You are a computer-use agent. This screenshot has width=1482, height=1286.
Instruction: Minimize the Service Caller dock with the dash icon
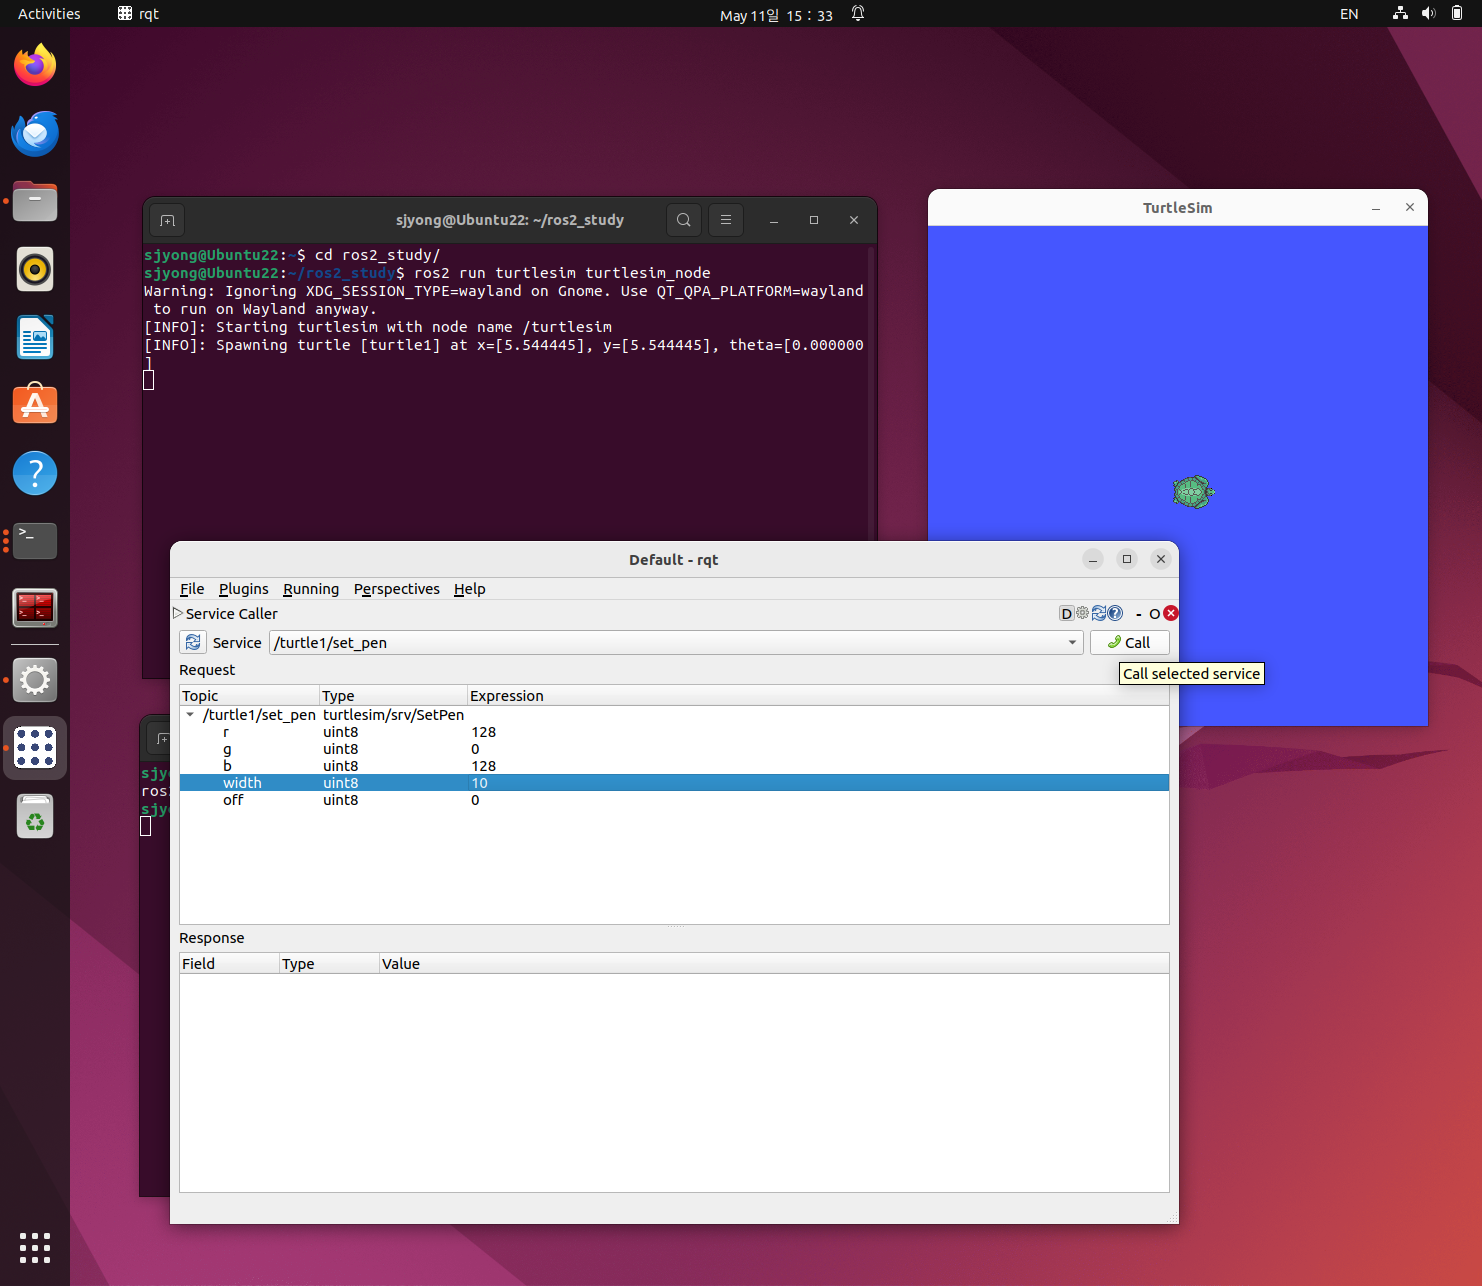[1138, 614]
